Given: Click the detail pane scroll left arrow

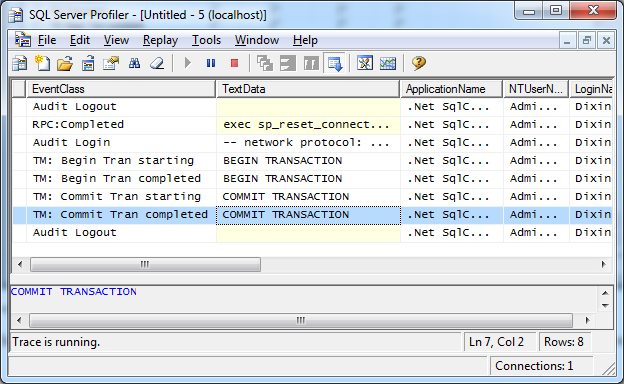Looking at the screenshot, I should [x=19, y=320].
